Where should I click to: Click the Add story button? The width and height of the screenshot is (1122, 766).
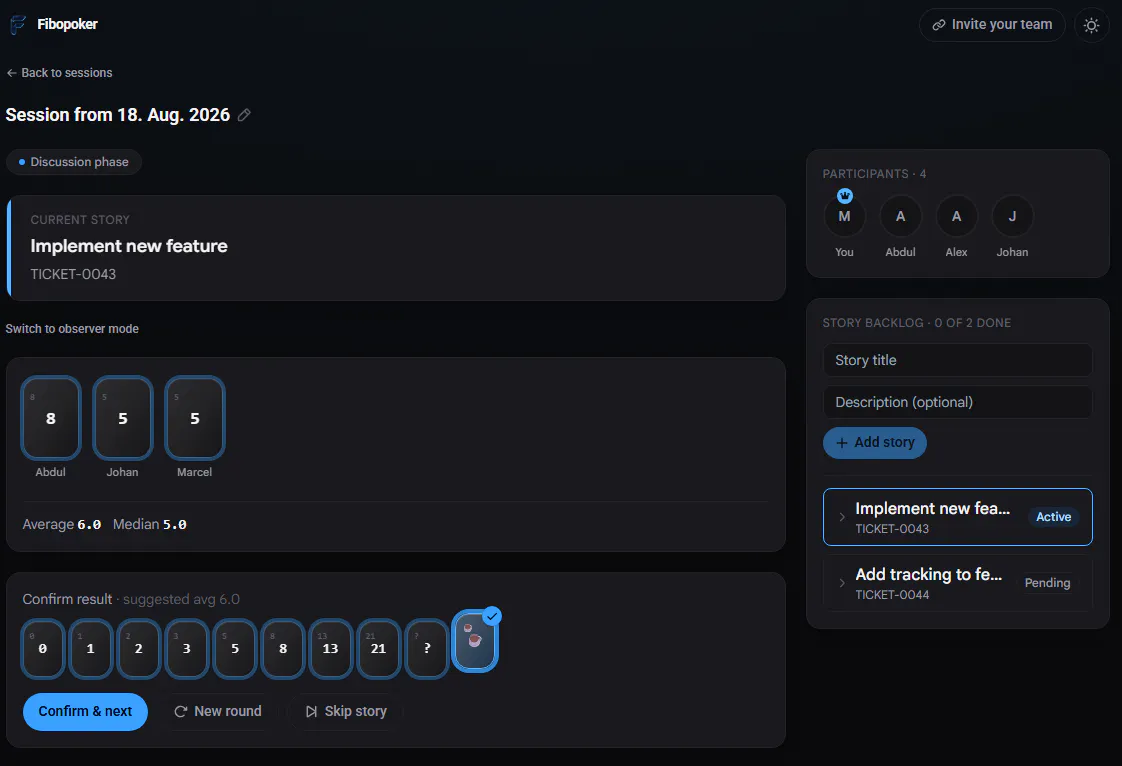pos(874,442)
